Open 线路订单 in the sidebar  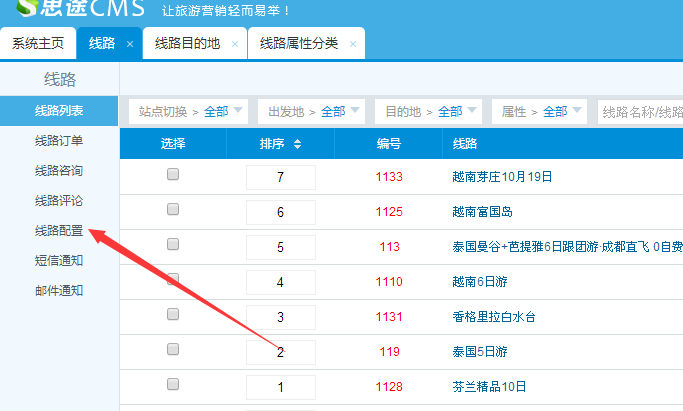pyautogui.click(x=58, y=141)
